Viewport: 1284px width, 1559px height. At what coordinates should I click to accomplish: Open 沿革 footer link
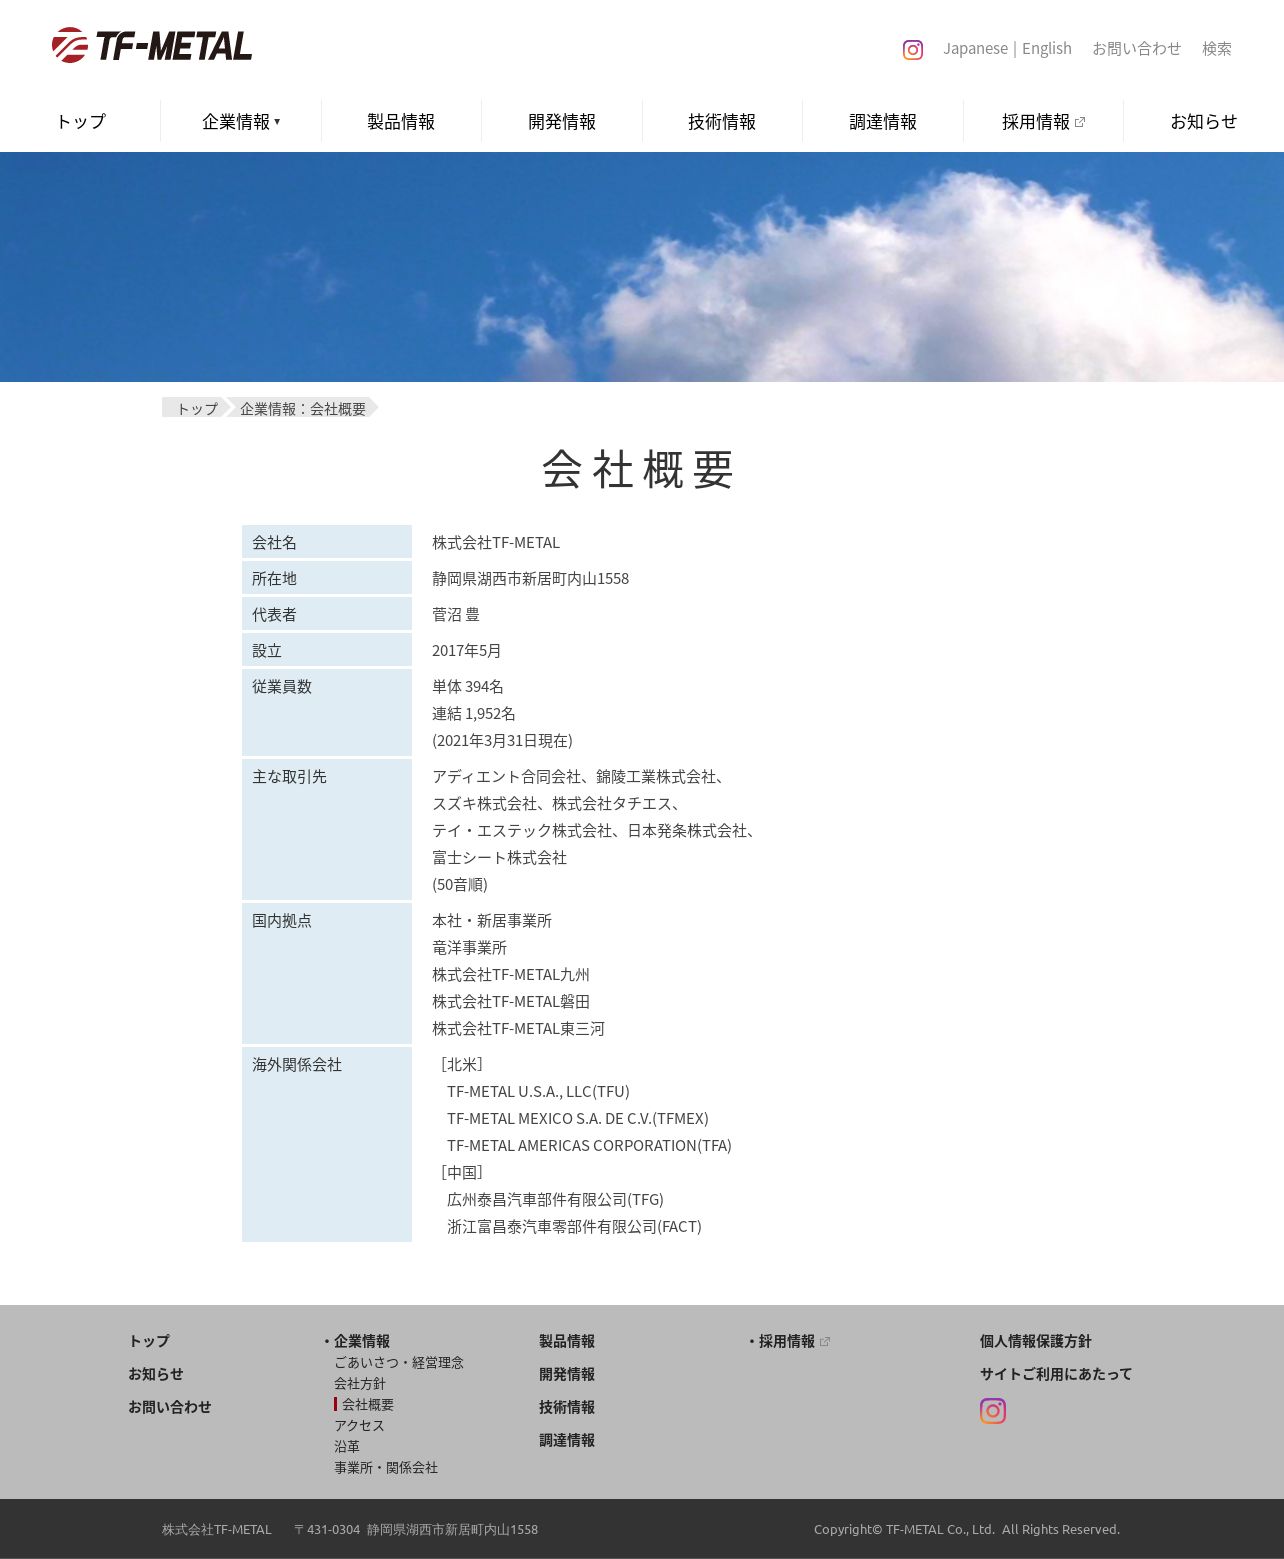tap(347, 1446)
